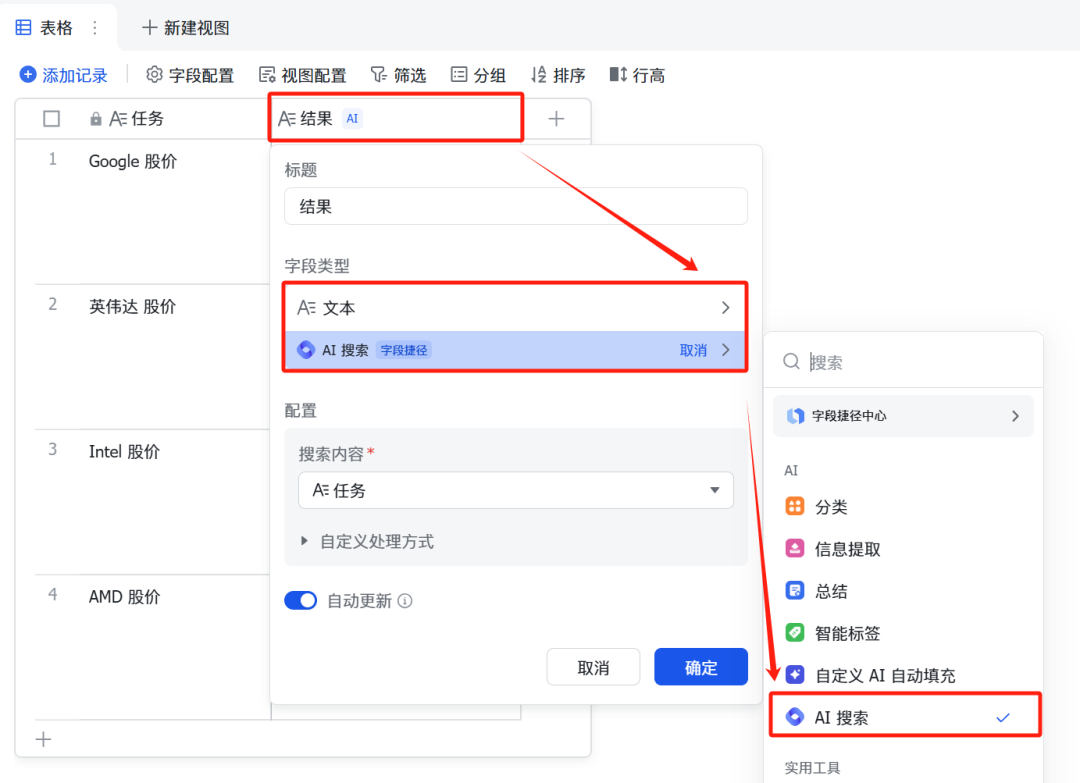Open the 搜索内容 dropdown showing 任务
The image size is (1080, 783).
pyautogui.click(x=516, y=490)
